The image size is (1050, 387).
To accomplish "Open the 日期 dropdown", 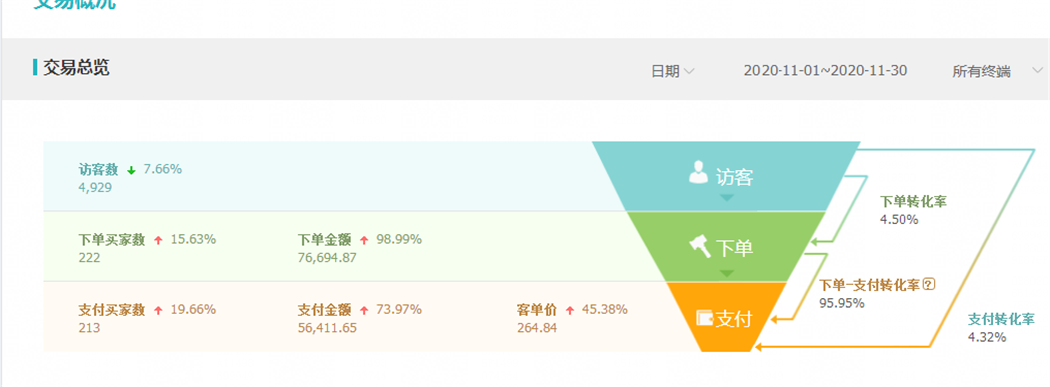I will (672, 71).
